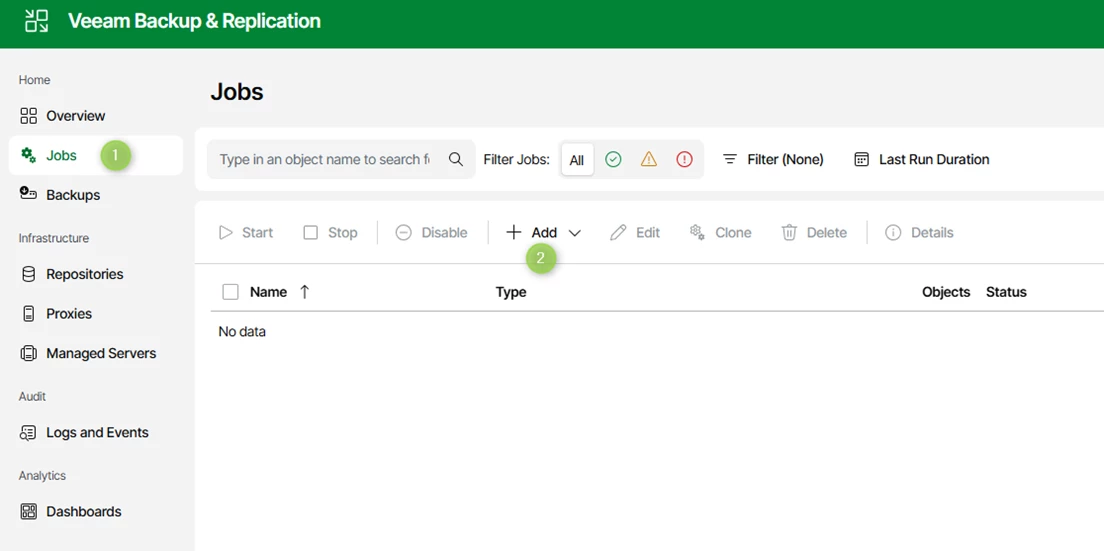This screenshot has height=551, width=1104.
Task: Click the Disable button
Action: (432, 232)
